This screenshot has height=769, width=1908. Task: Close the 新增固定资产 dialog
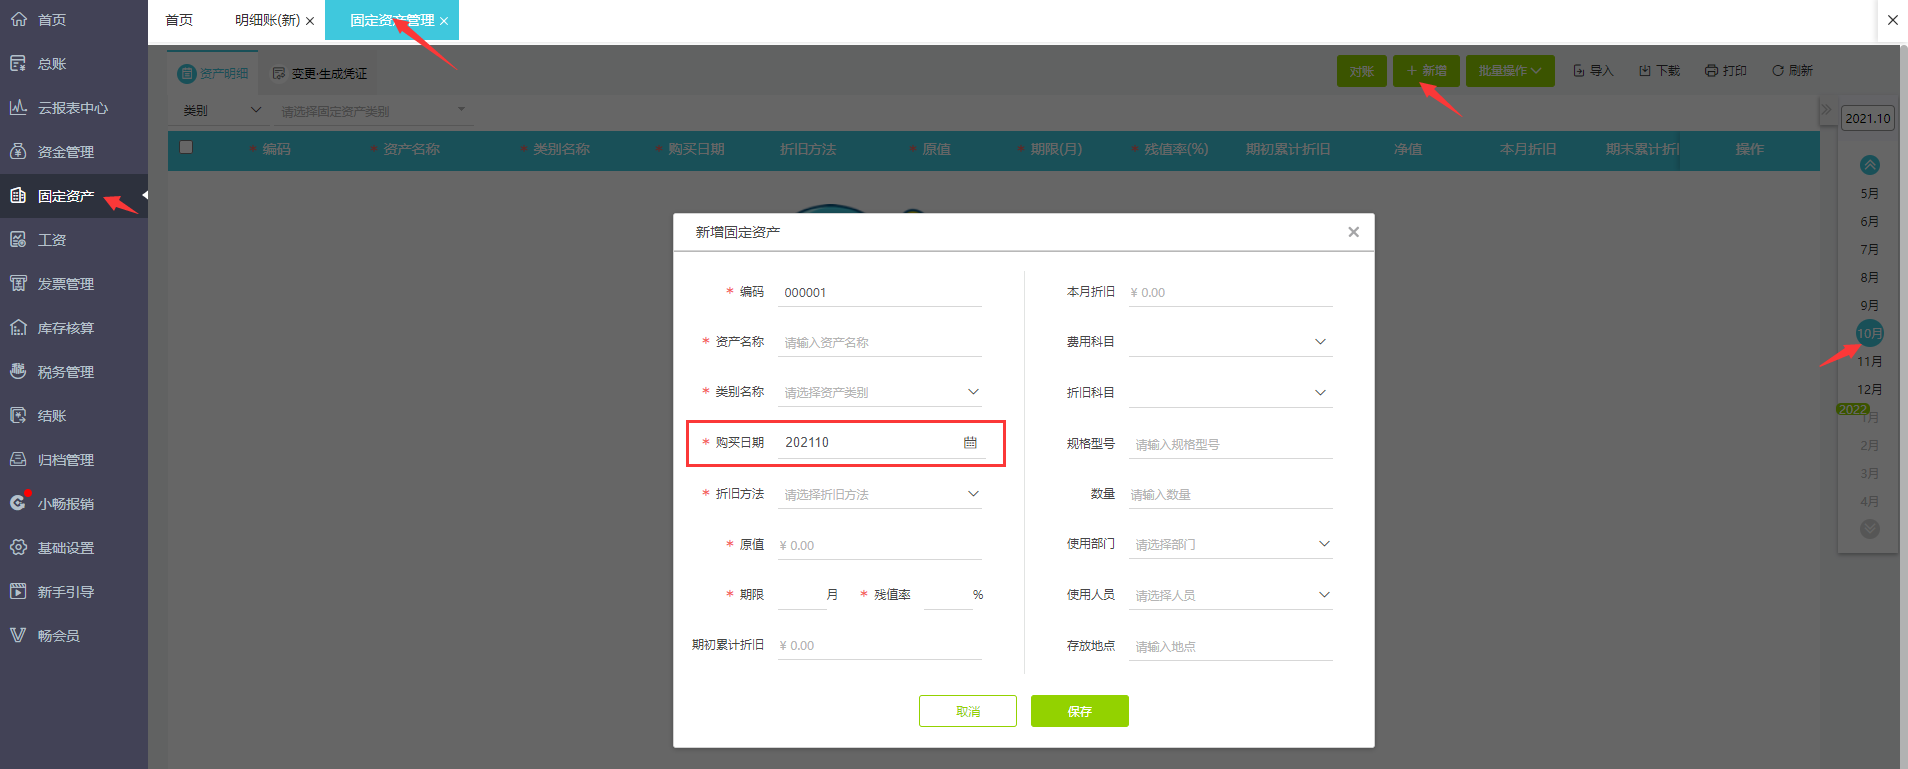click(x=1353, y=232)
